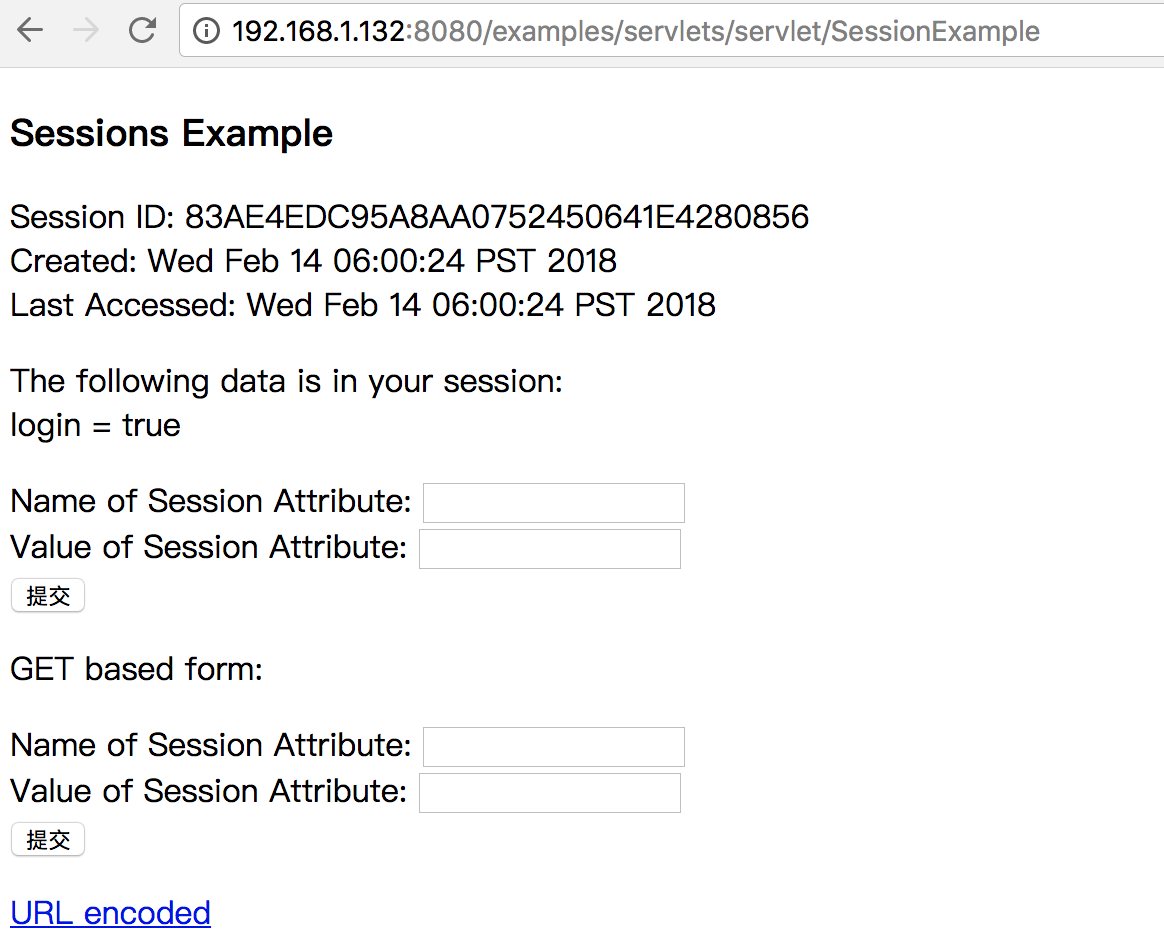Open the site information icon in address bar
Screen dimensions: 1164x936
[206, 32]
